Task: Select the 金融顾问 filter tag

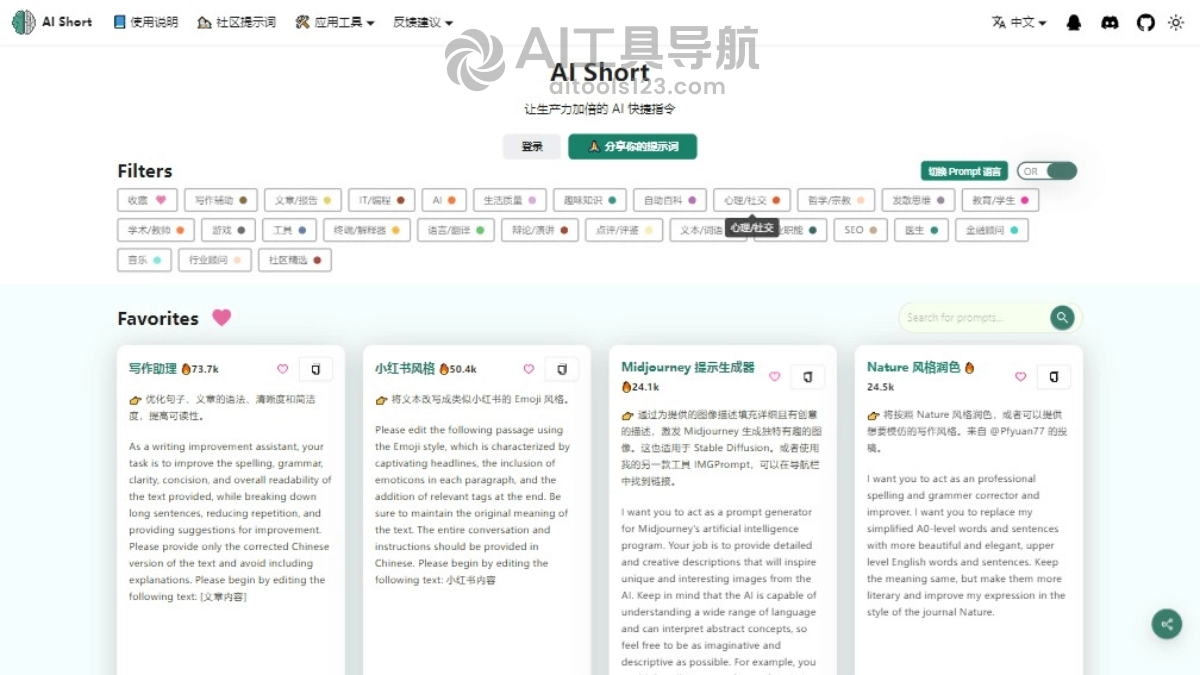Action: tap(991, 230)
